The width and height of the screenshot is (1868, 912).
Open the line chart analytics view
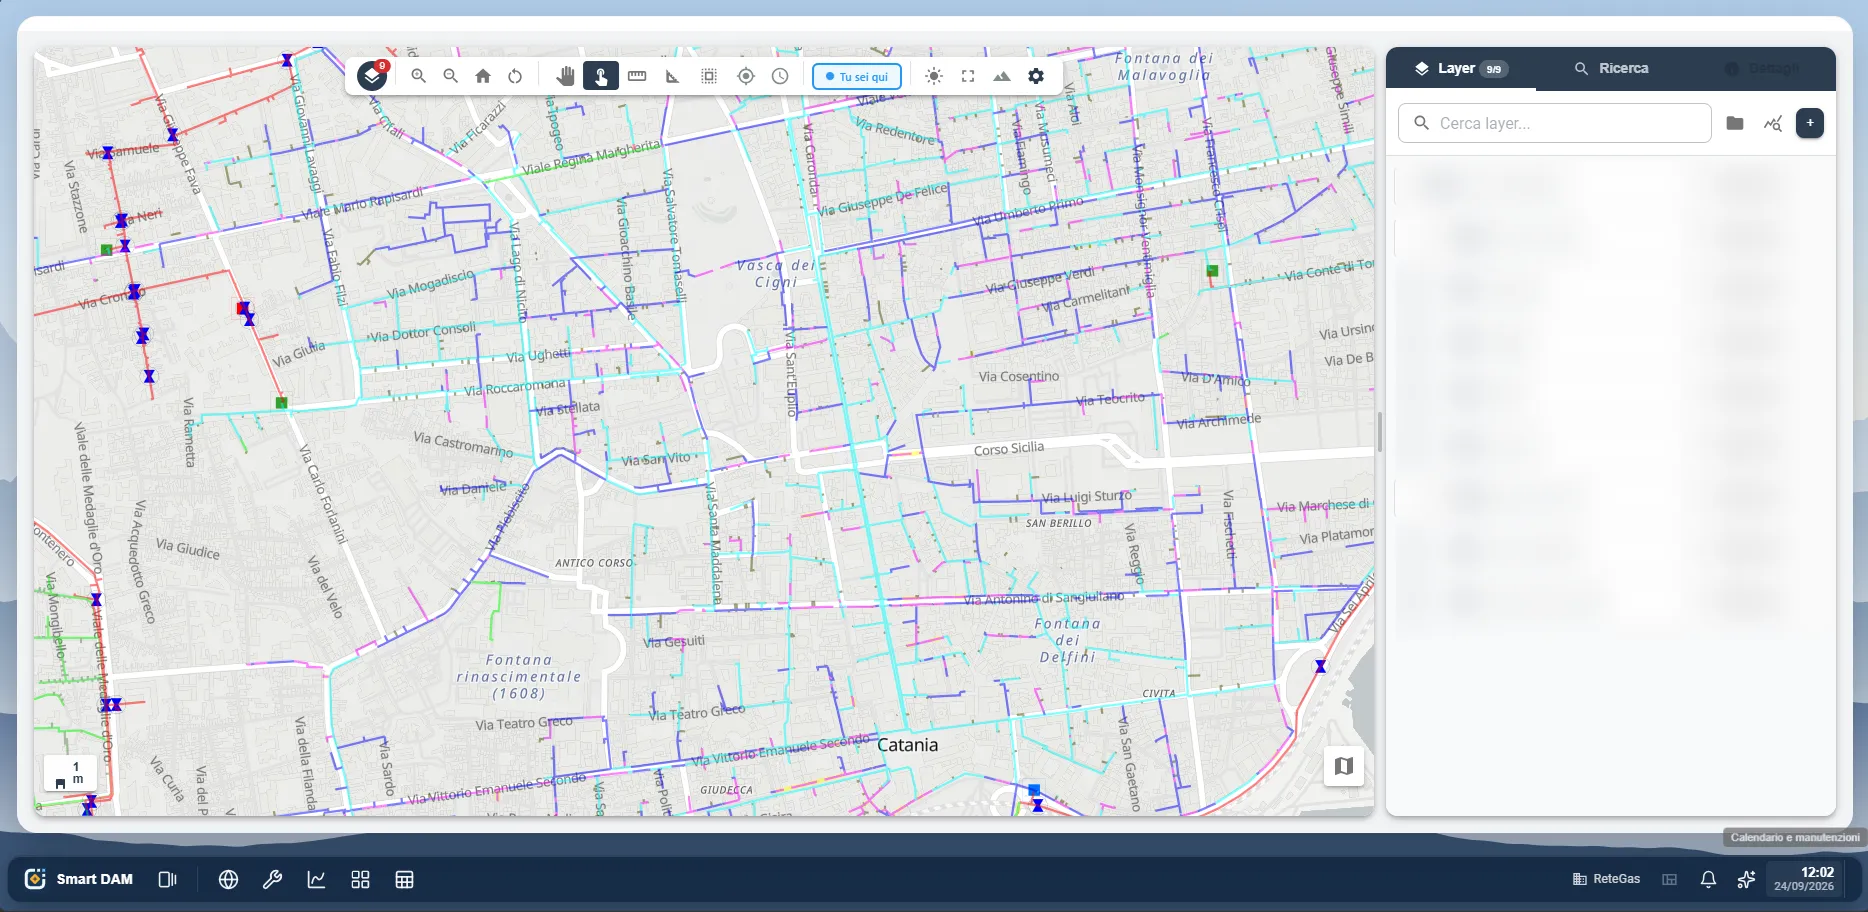(x=316, y=879)
